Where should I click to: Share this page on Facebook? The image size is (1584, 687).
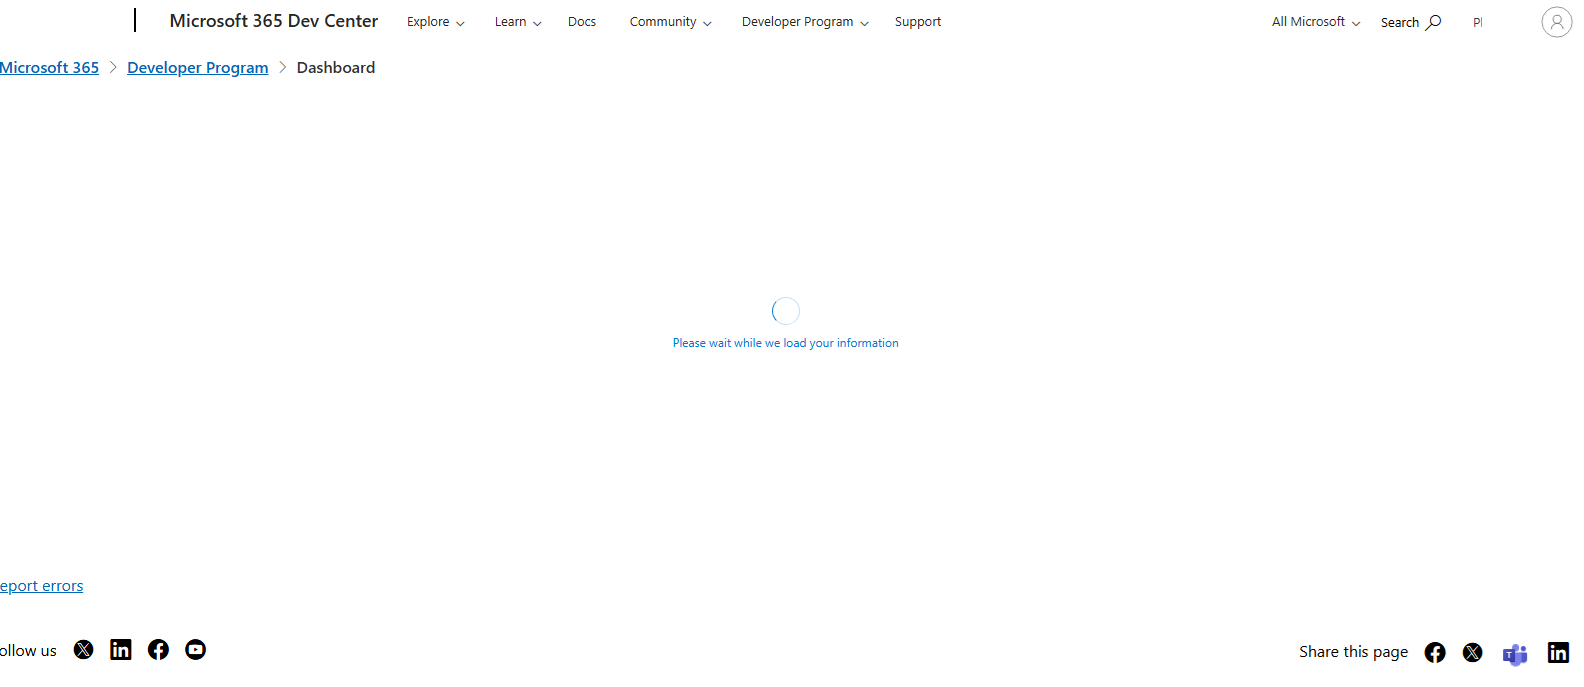(1435, 653)
